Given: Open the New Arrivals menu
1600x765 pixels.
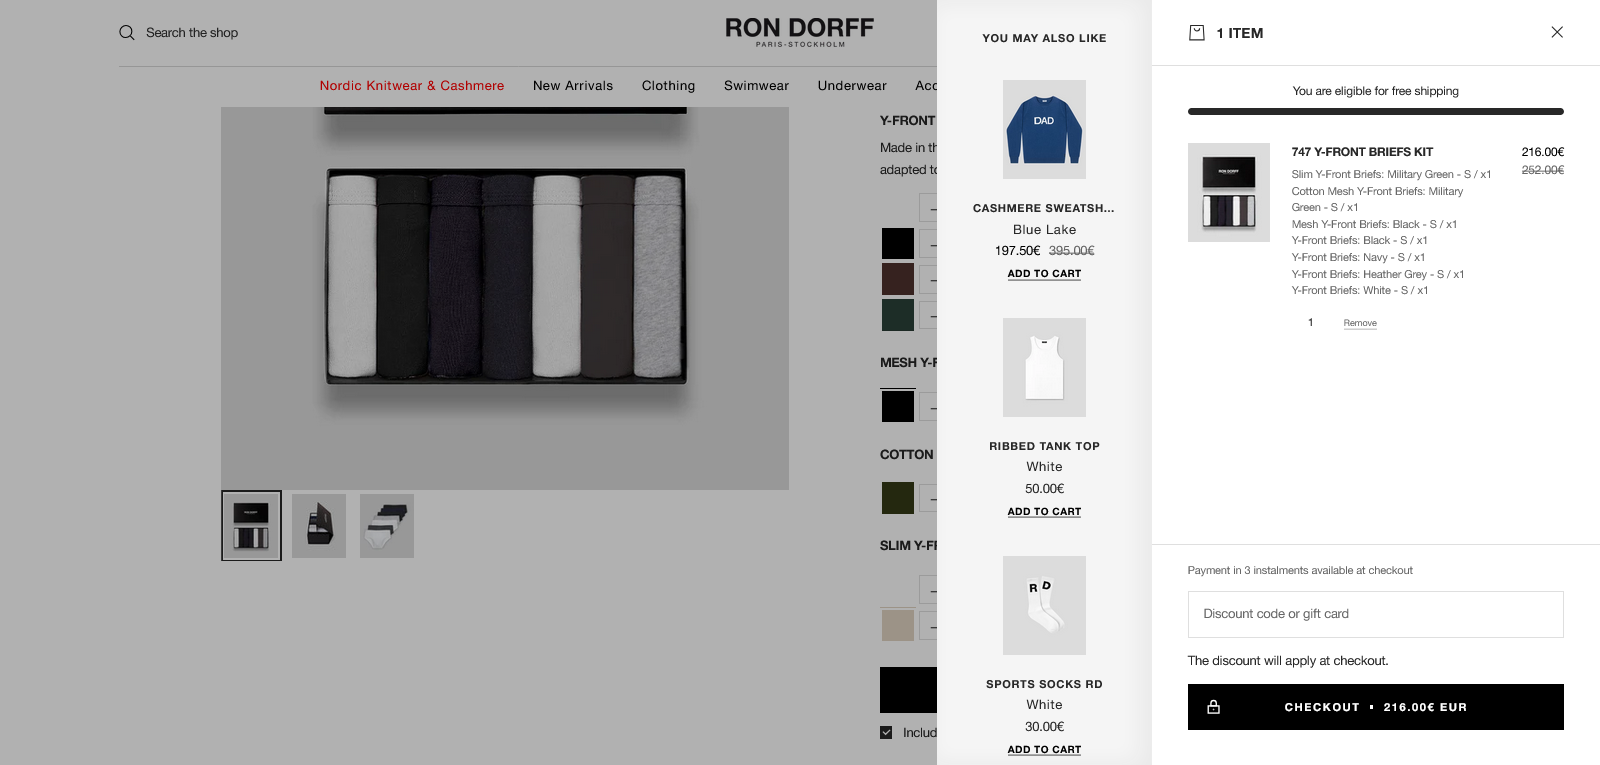Looking at the screenshot, I should pos(573,86).
